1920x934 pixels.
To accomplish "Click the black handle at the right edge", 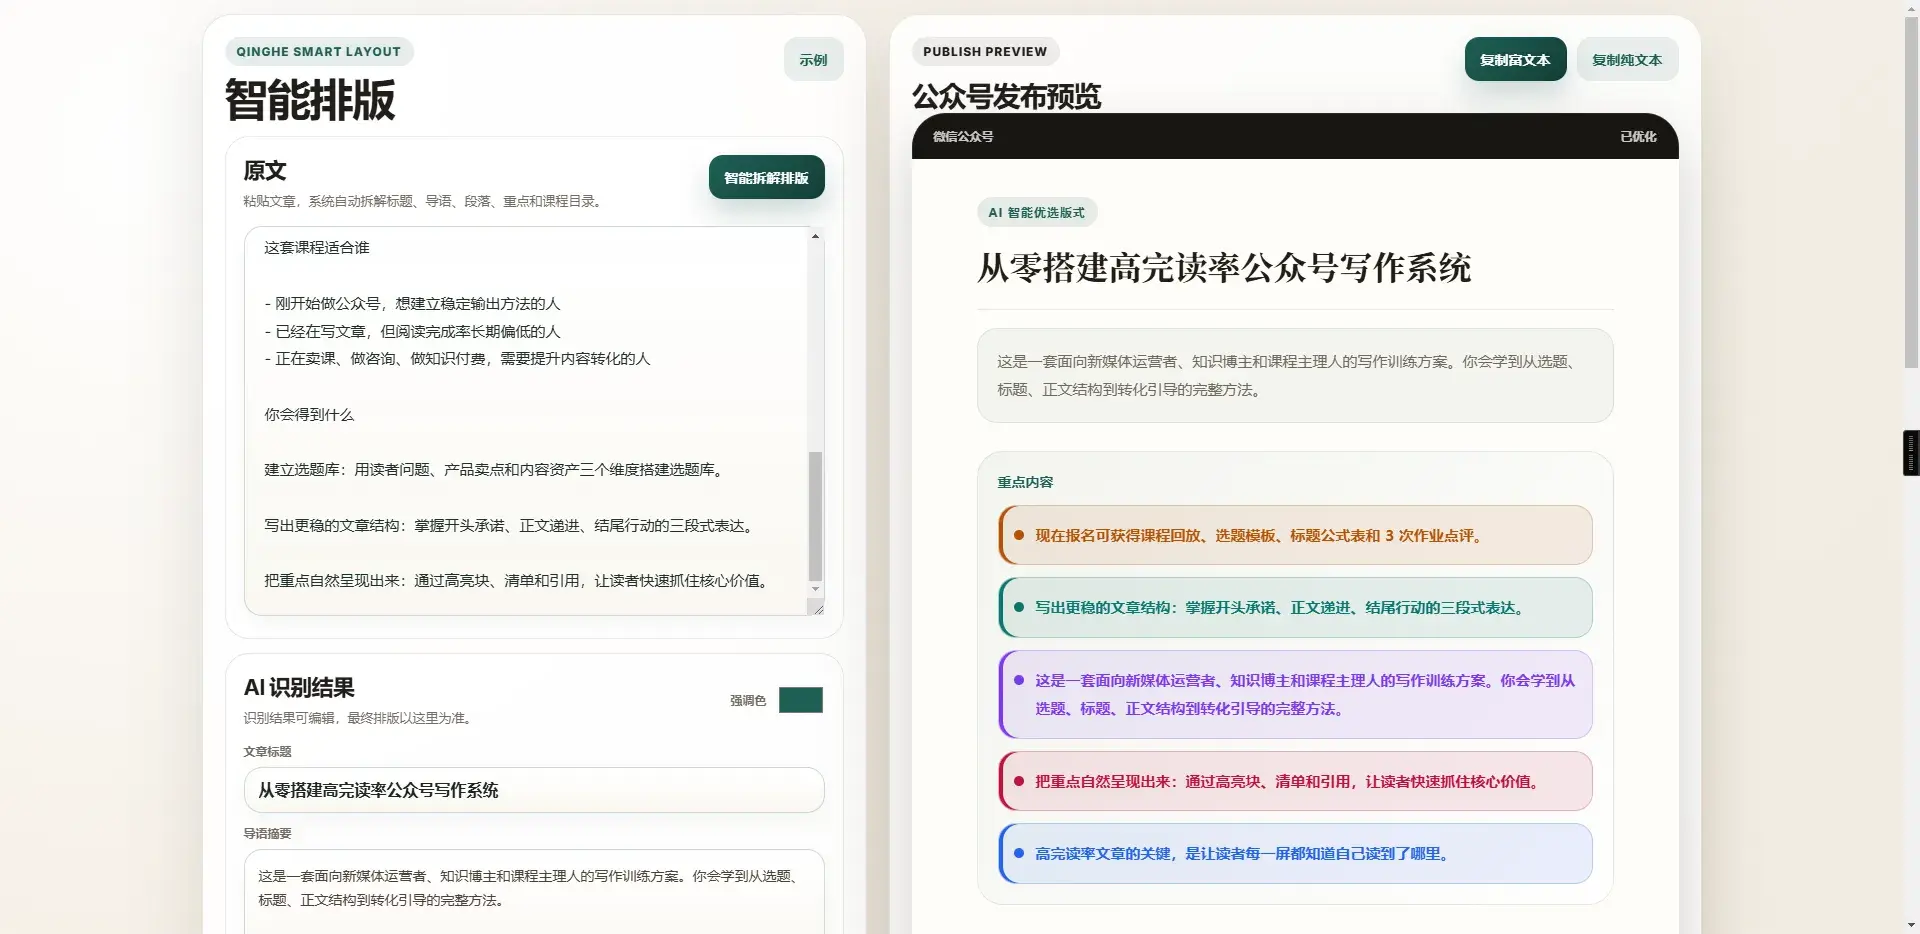I will pyautogui.click(x=1911, y=453).
